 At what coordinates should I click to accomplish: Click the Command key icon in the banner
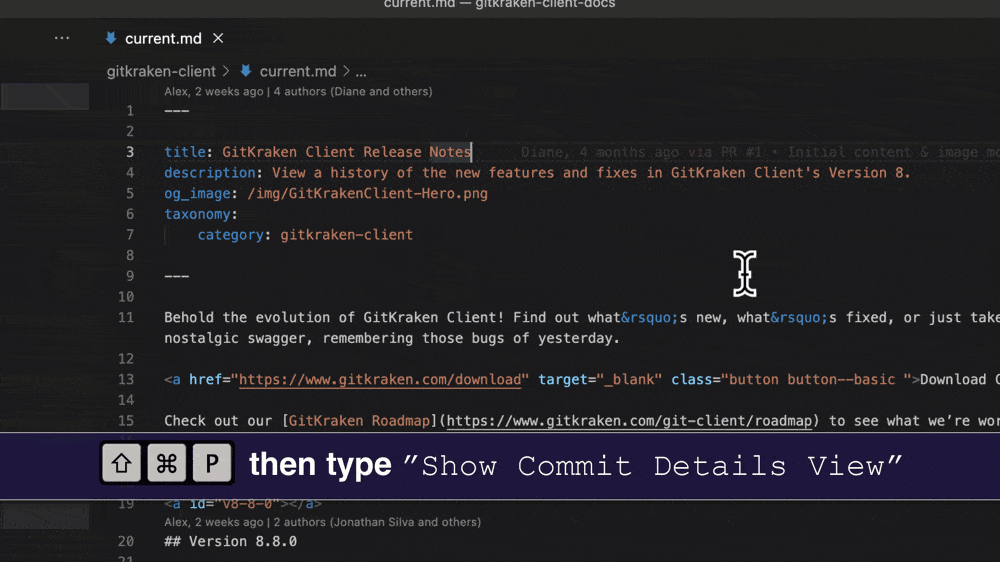(x=167, y=464)
